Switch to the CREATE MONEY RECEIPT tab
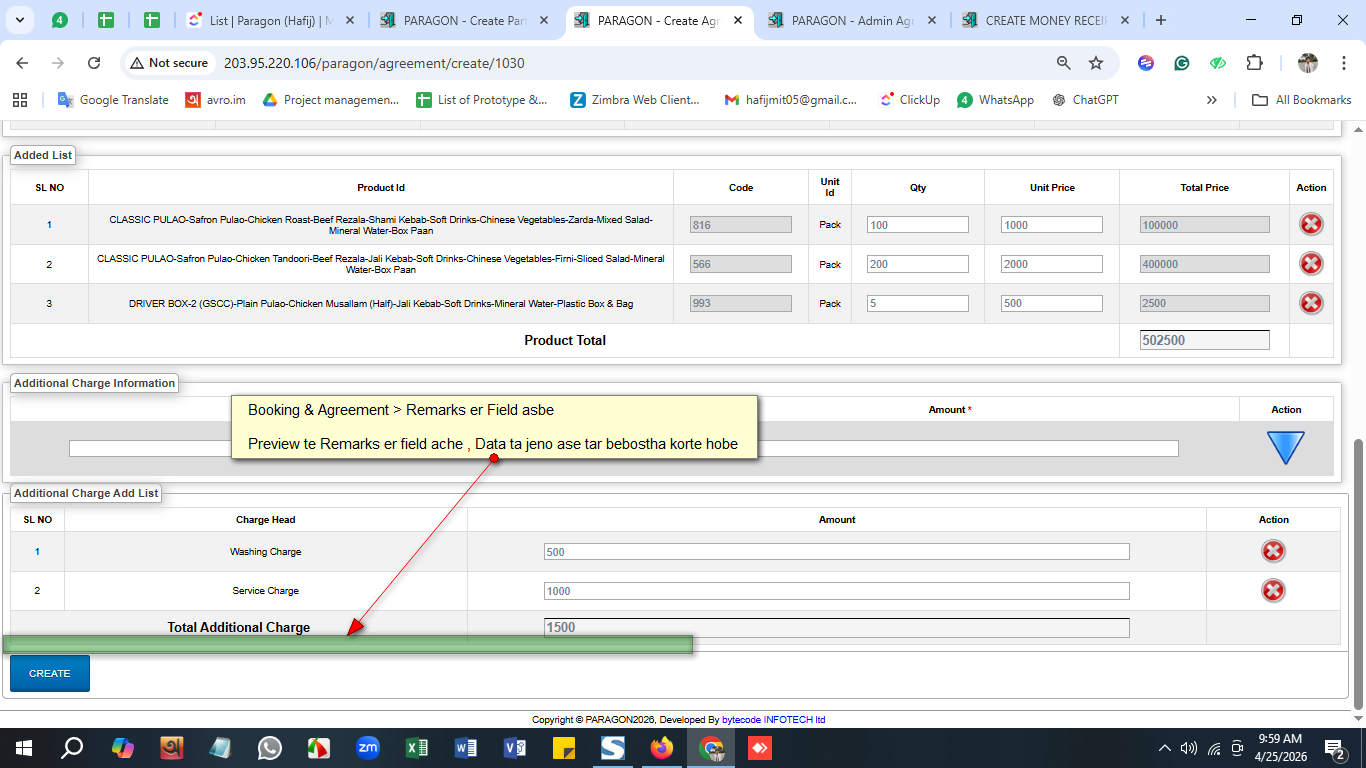The width and height of the screenshot is (1366, 768). point(1045,20)
